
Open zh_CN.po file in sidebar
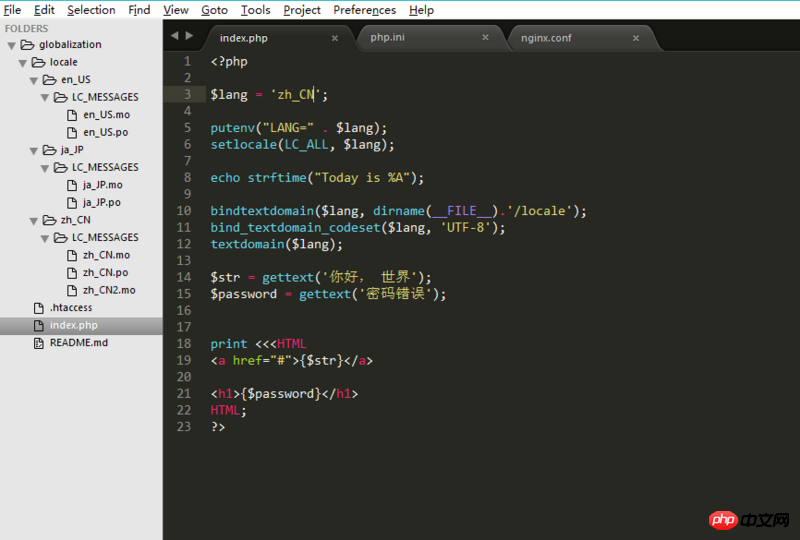coord(105,272)
